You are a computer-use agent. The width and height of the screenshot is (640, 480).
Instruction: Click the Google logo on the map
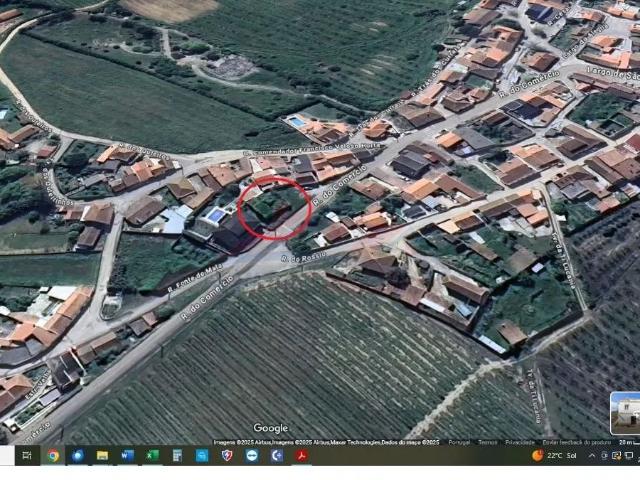[x=270, y=428]
